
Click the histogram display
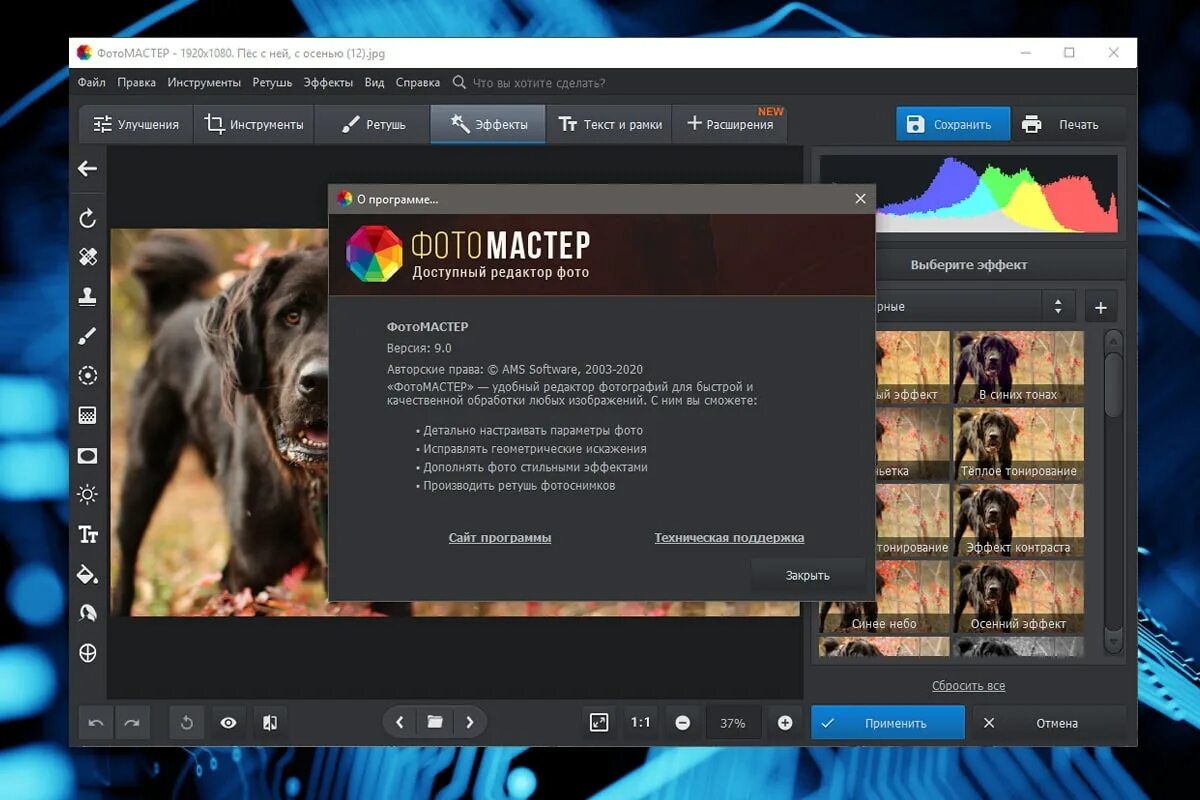969,194
